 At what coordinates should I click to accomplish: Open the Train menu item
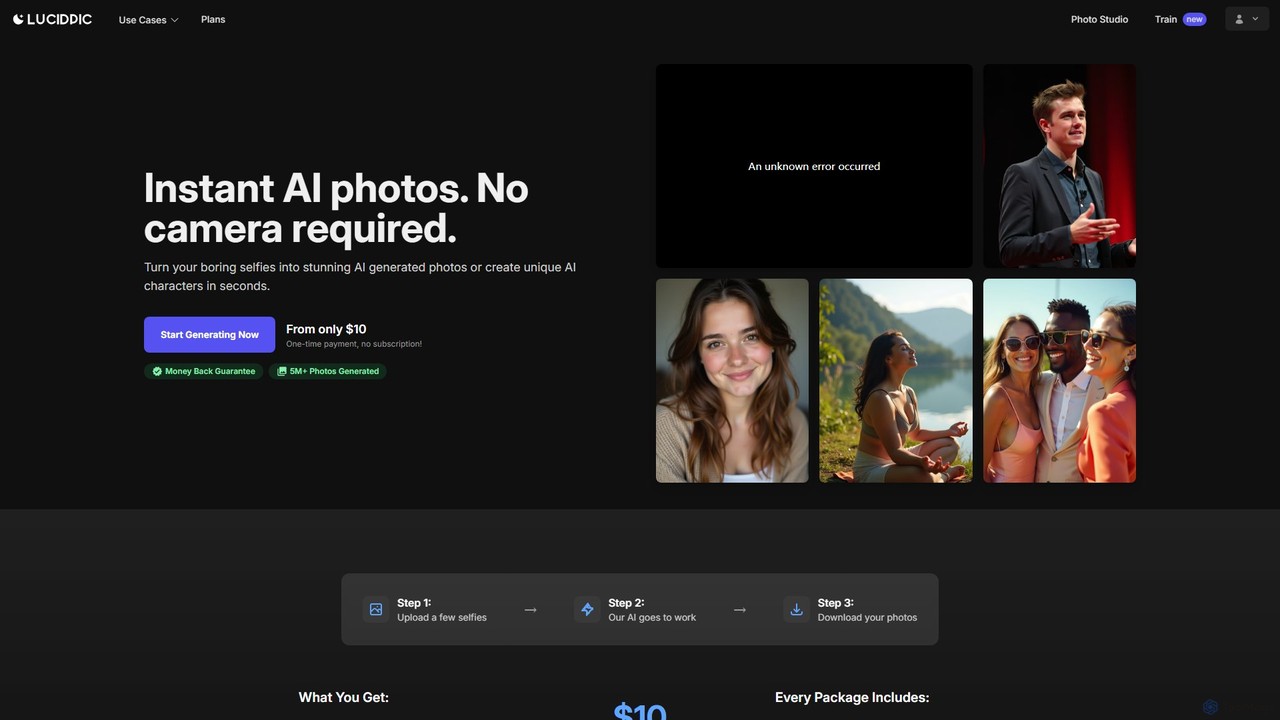click(1166, 19)
